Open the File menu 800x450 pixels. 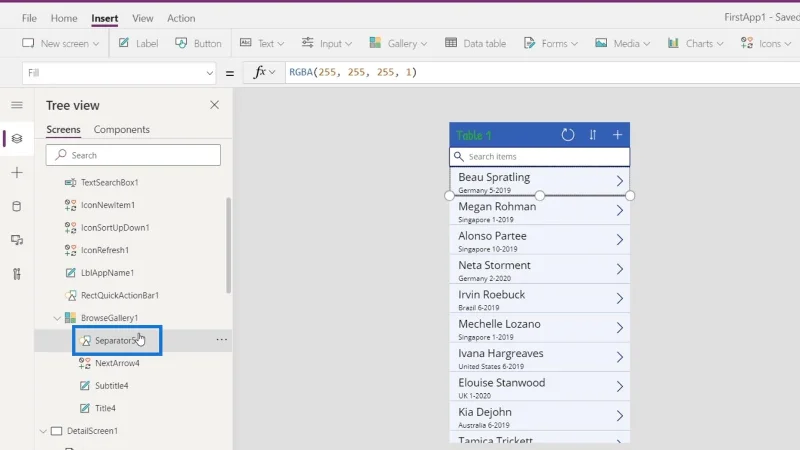click(29, 18)
